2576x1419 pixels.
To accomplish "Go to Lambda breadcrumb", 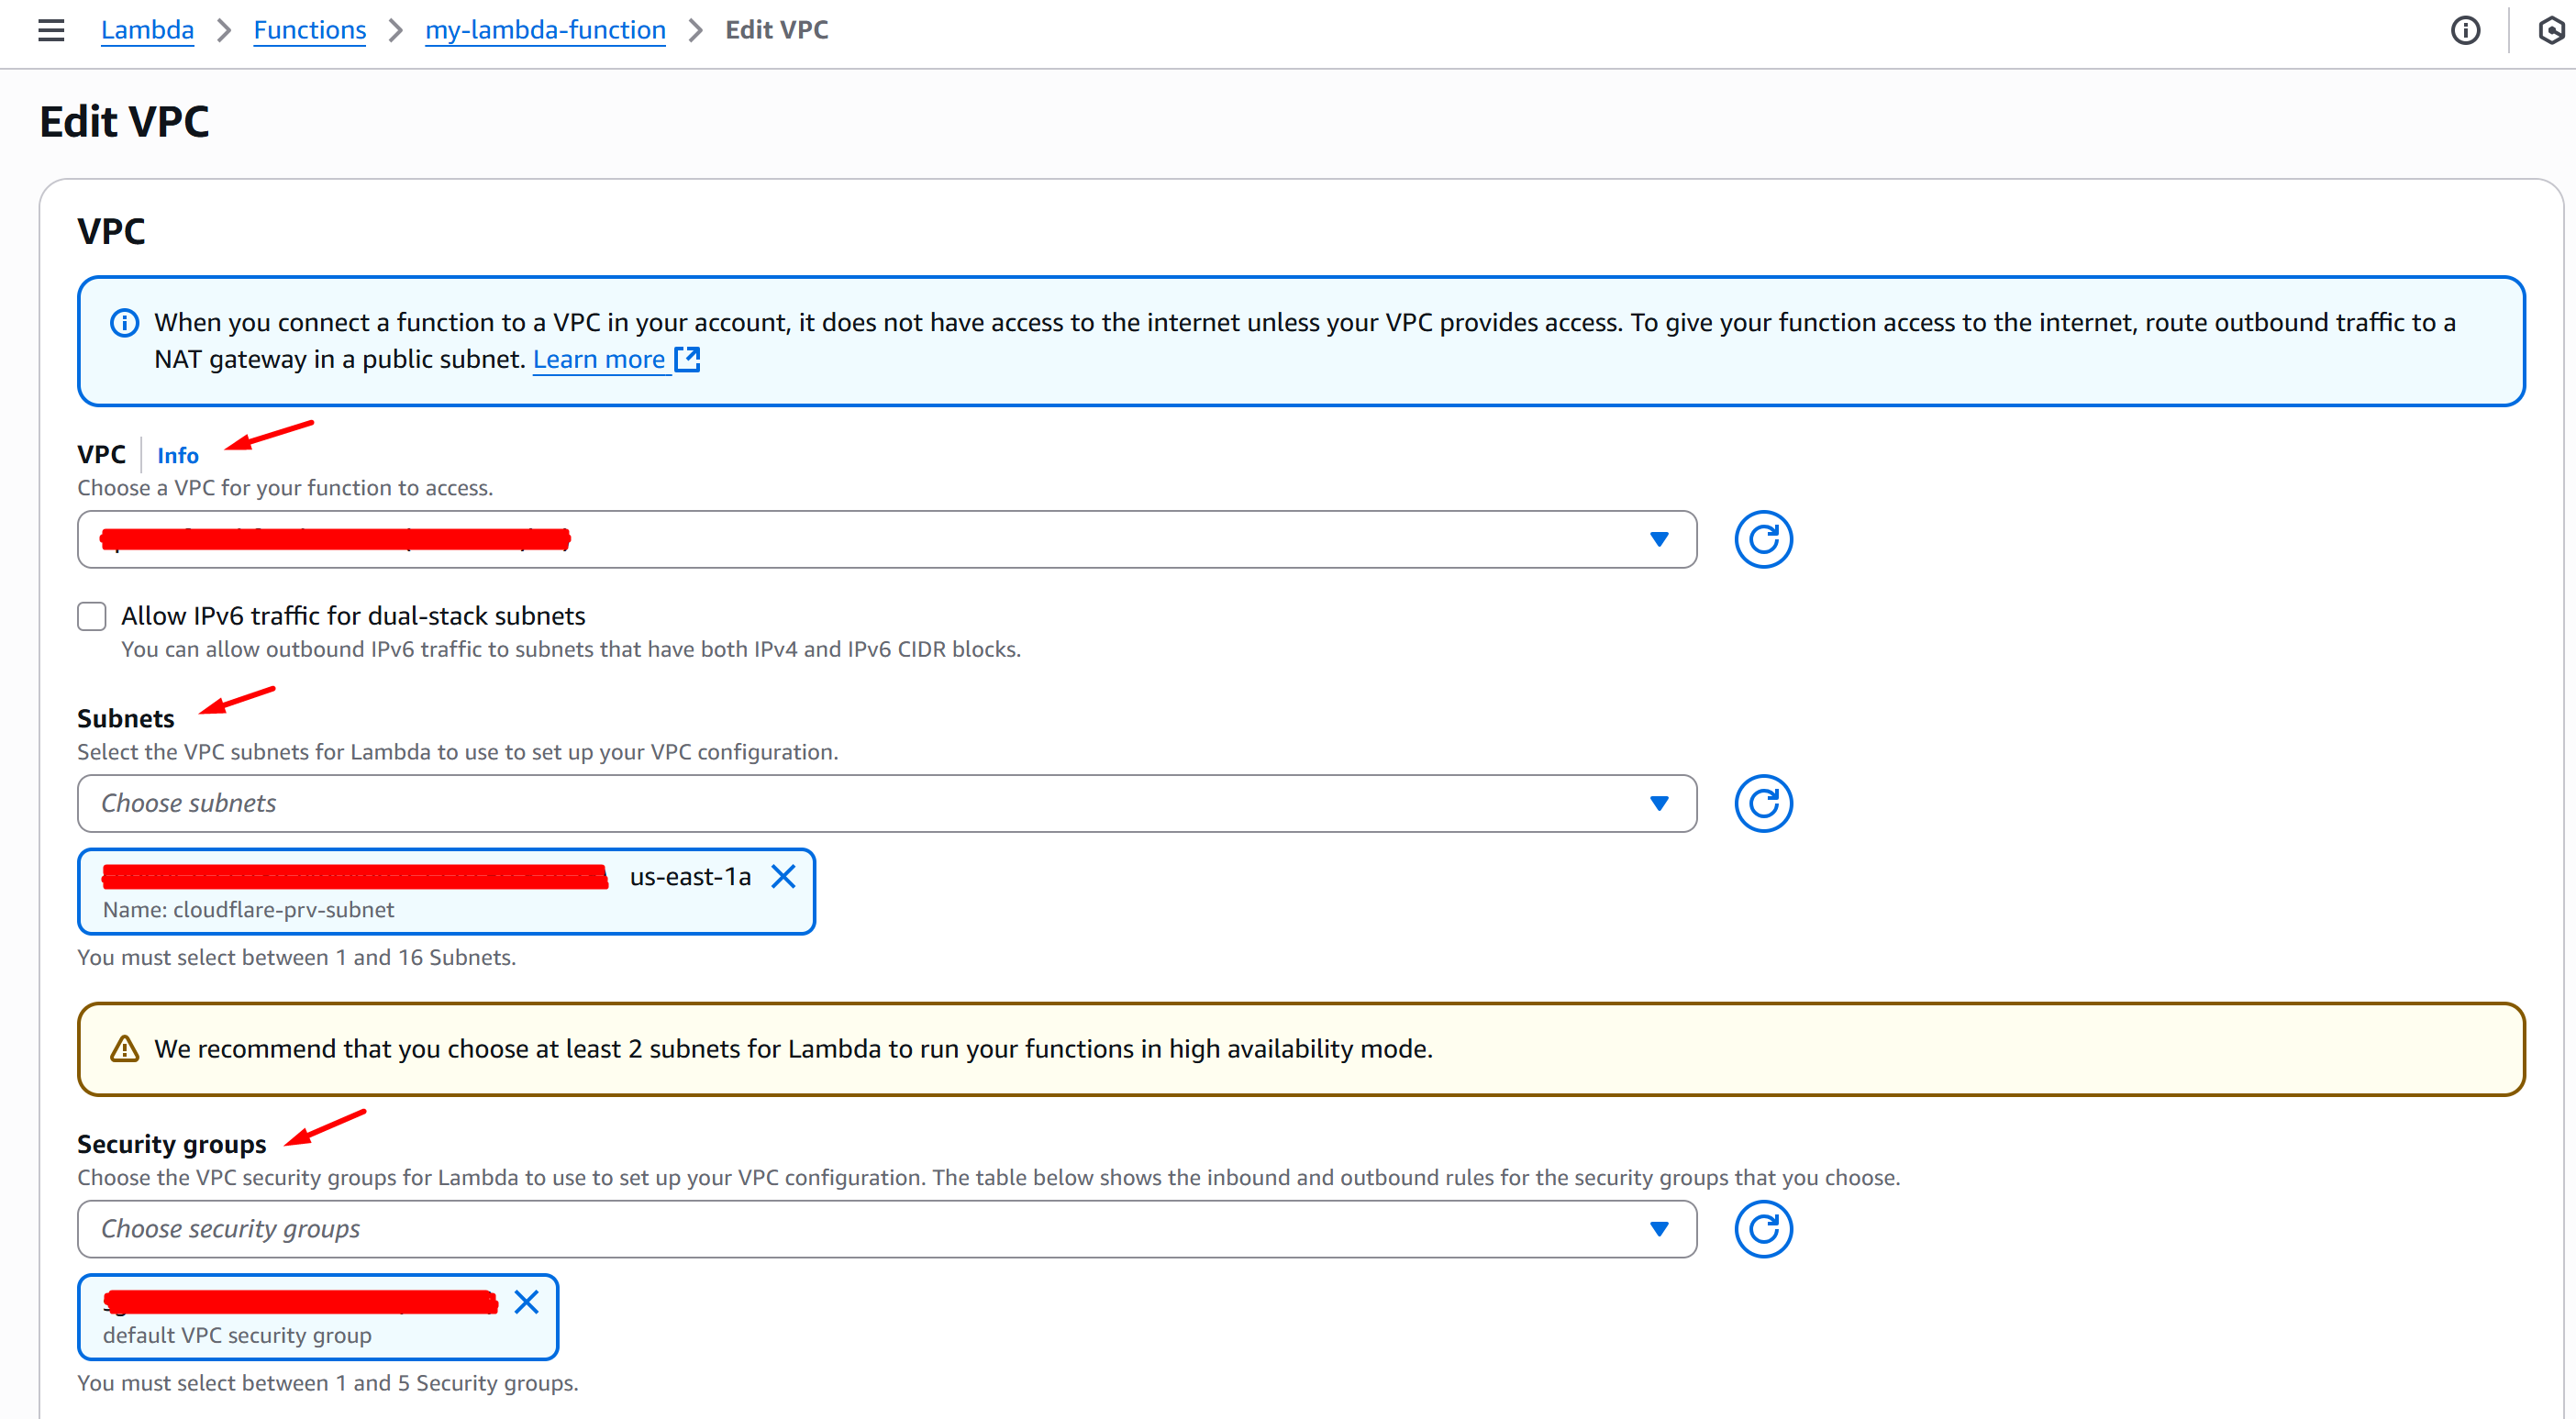I will [x=147, y=30].
